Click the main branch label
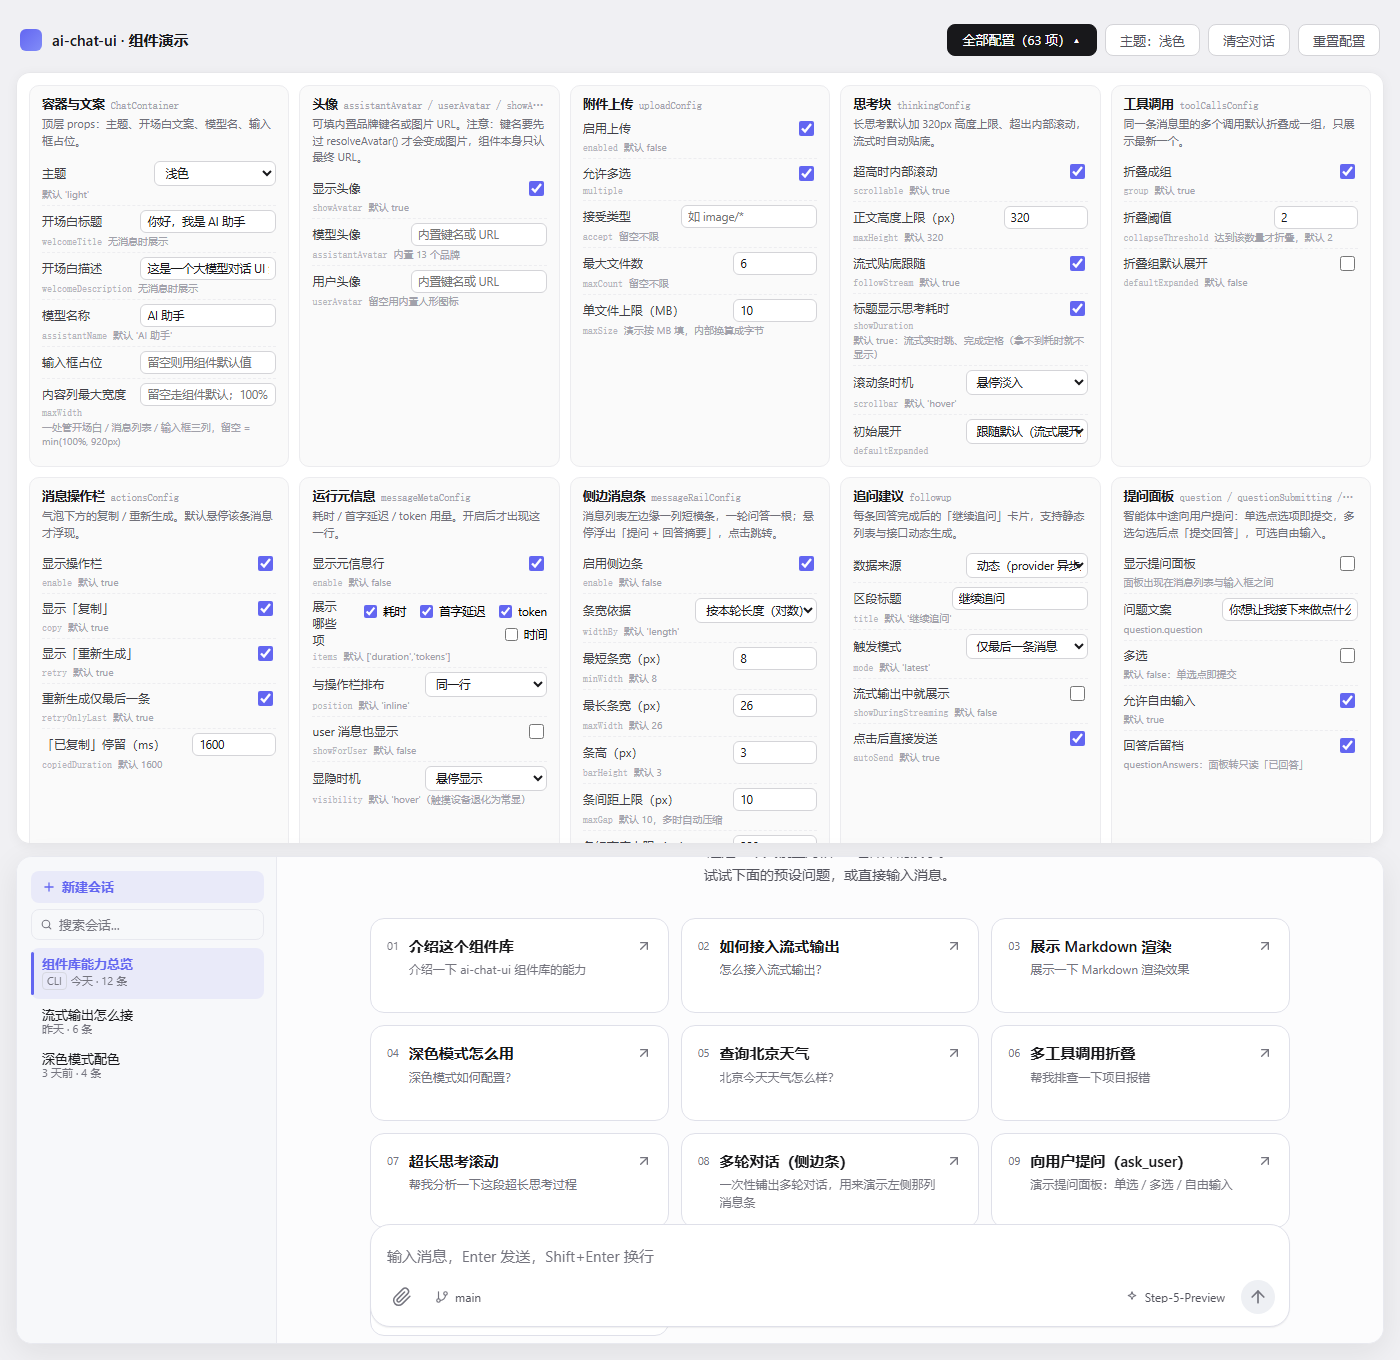The width and height of the screenshot is (1400, 1360). [x=468, y=1297]
